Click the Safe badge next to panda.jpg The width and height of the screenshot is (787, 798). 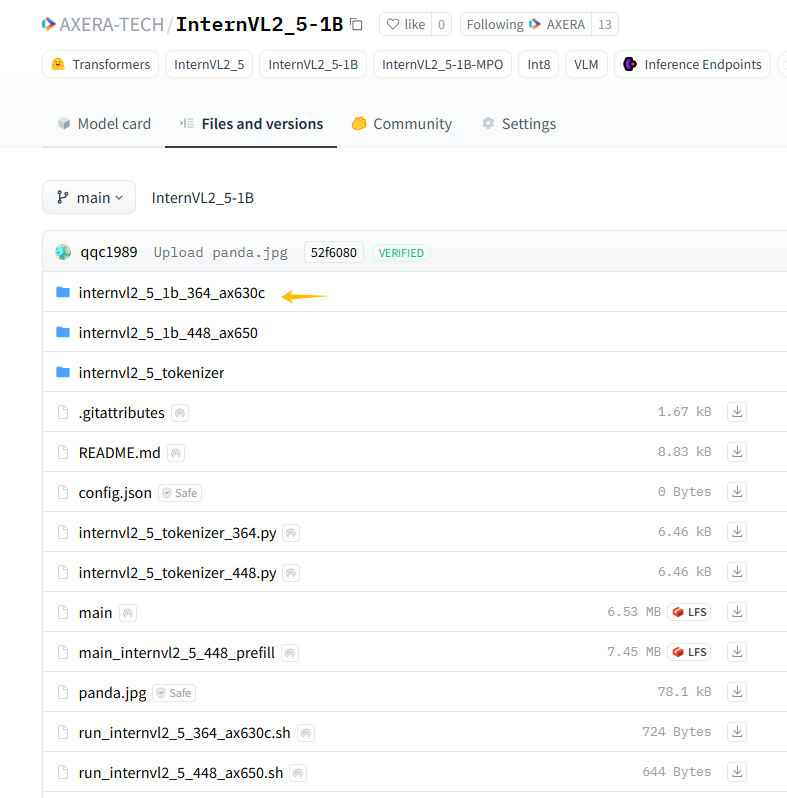point(174,693)
